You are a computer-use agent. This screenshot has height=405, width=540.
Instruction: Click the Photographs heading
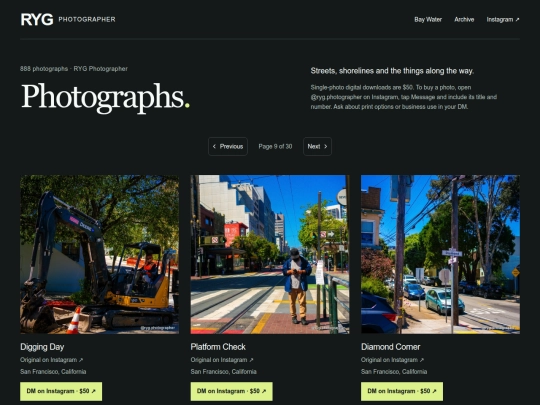(x=105, y=97)
